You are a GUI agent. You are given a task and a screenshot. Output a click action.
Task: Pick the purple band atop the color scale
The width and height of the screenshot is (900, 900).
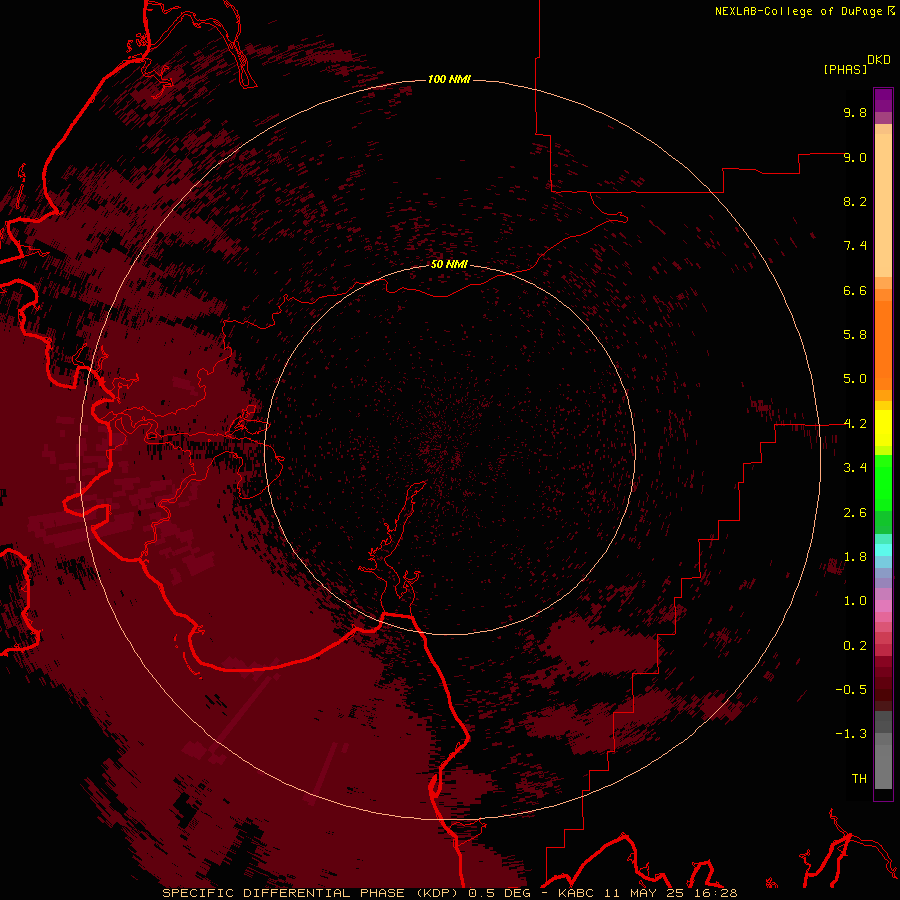883,100
